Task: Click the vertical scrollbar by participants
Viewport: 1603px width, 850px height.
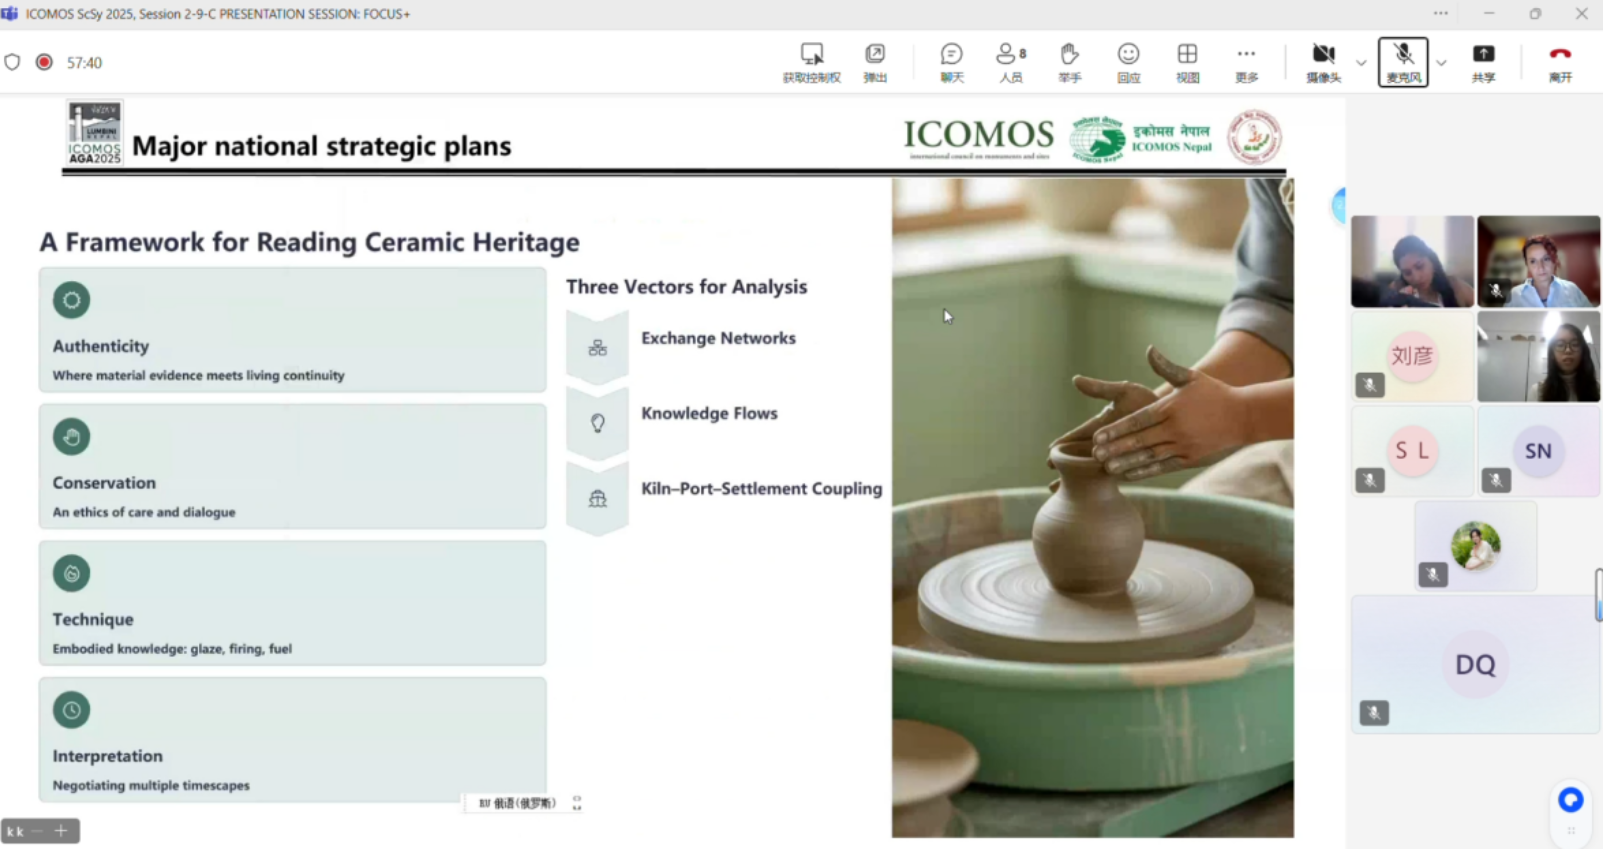Action: [1598, 596]
